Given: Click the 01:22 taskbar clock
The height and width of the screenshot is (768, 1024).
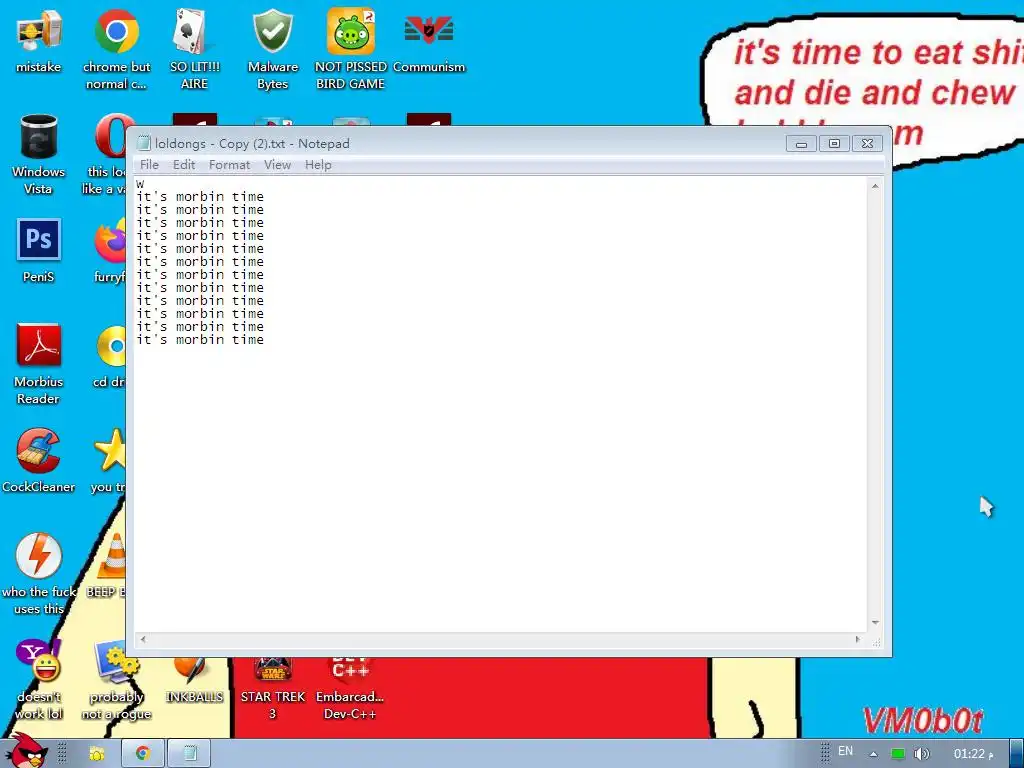Looking at the screenshot, I should [974, 754].
